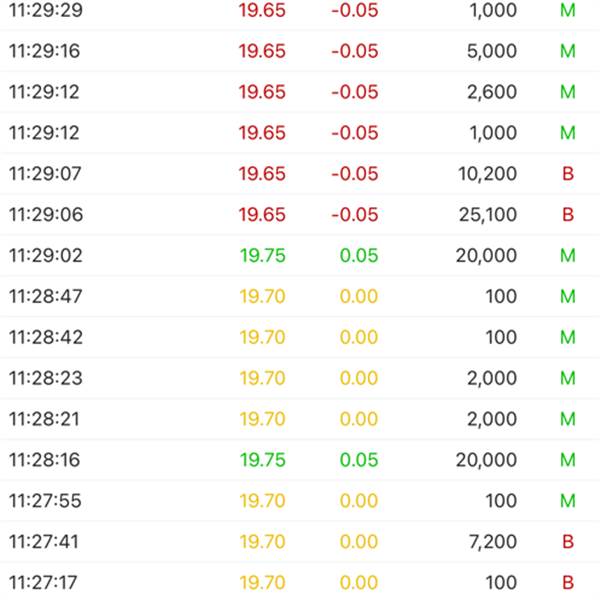The width and height of the screenshot is (600, 600).
Task: Click the 2,000 volume at 11:28:21
Action: coord(492,419)
